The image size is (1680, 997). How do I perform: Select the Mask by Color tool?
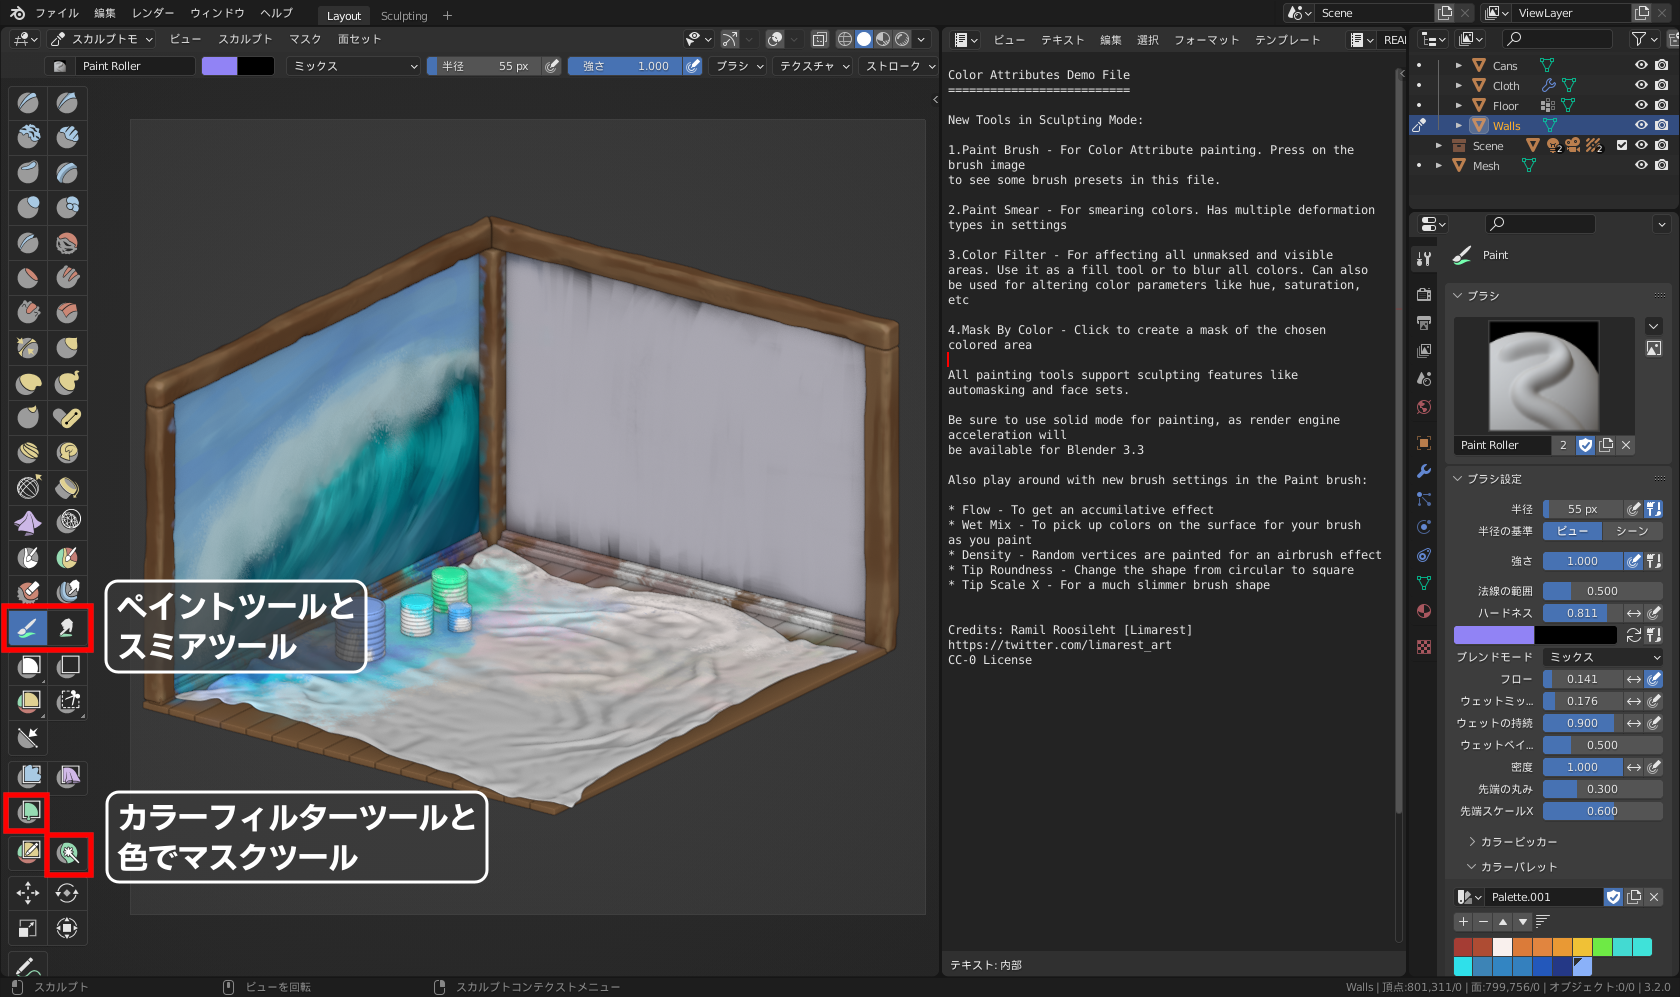68,855
